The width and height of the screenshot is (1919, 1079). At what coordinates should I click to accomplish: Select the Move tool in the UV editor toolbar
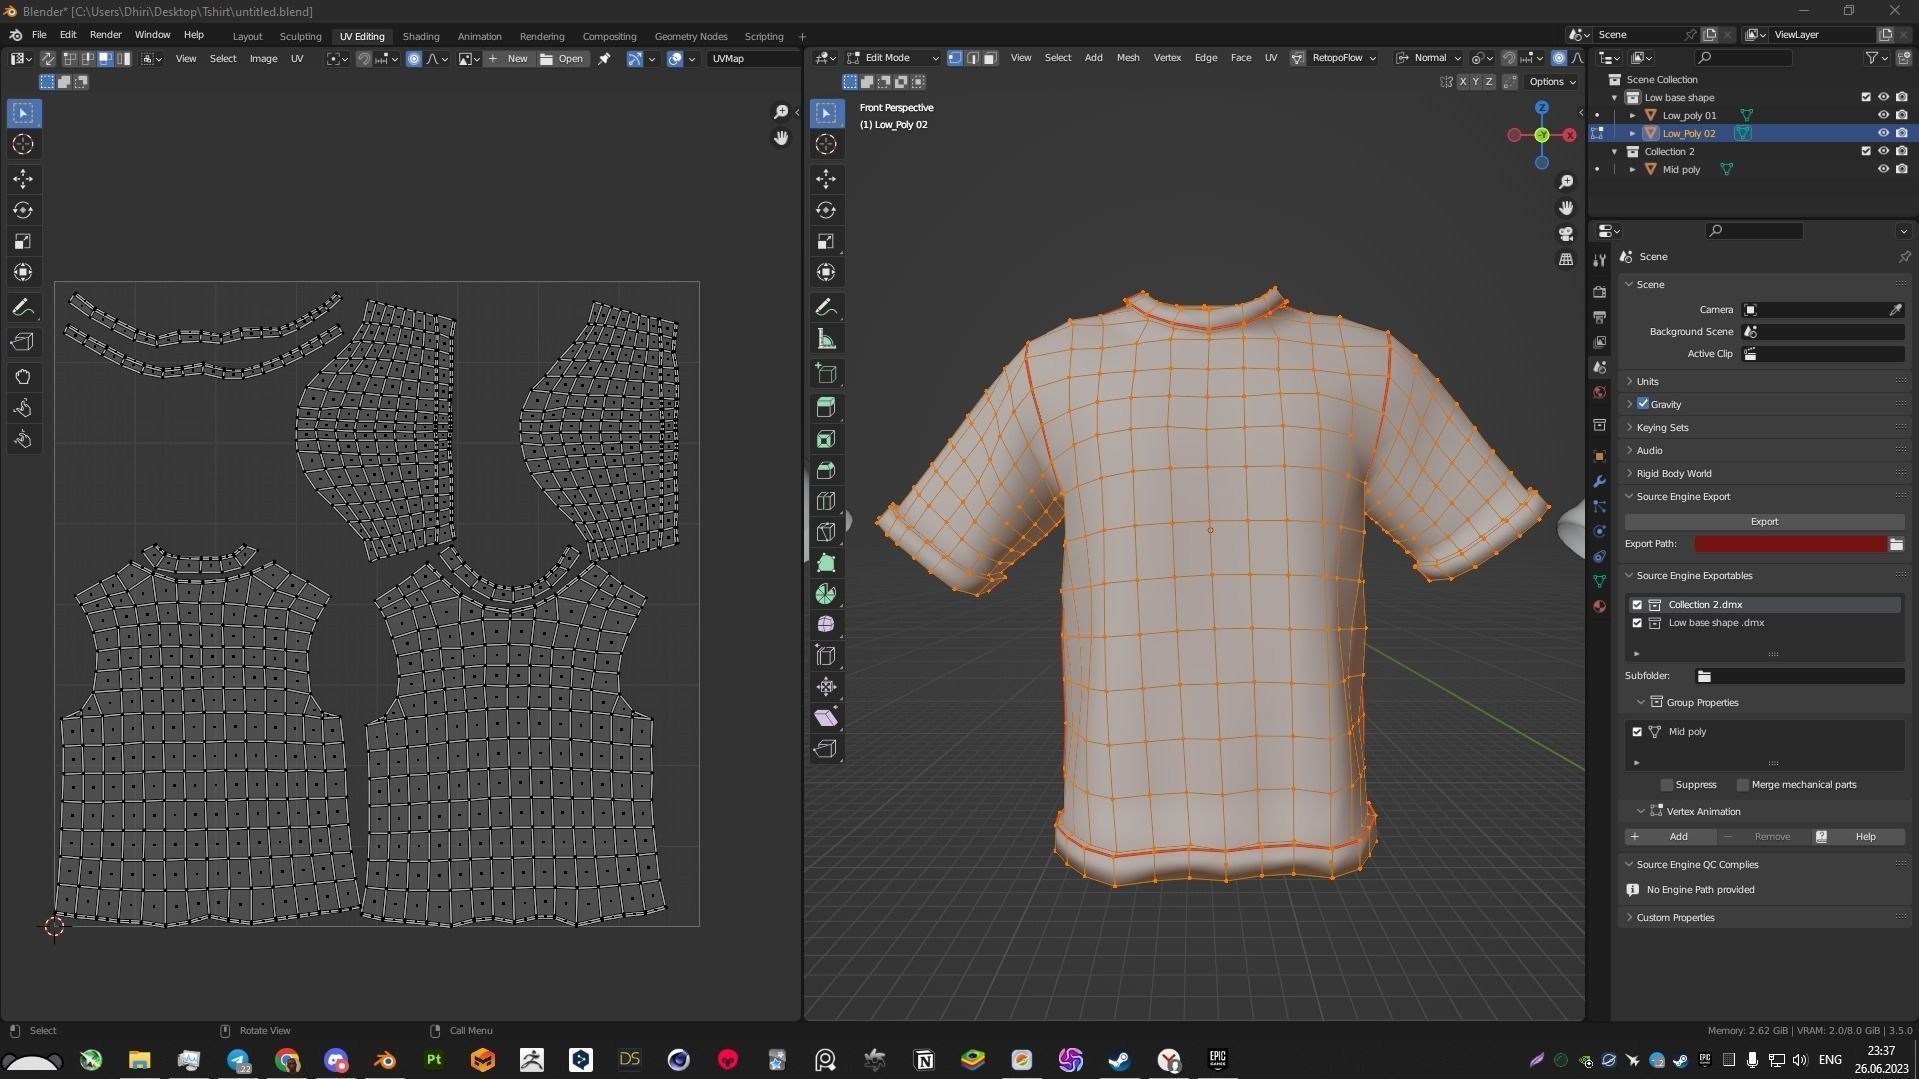[23, 179]
